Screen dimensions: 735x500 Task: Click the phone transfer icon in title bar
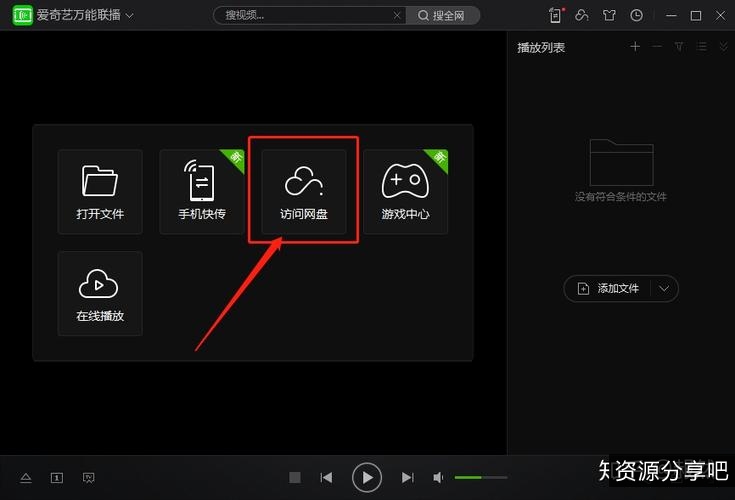(556, 15)
